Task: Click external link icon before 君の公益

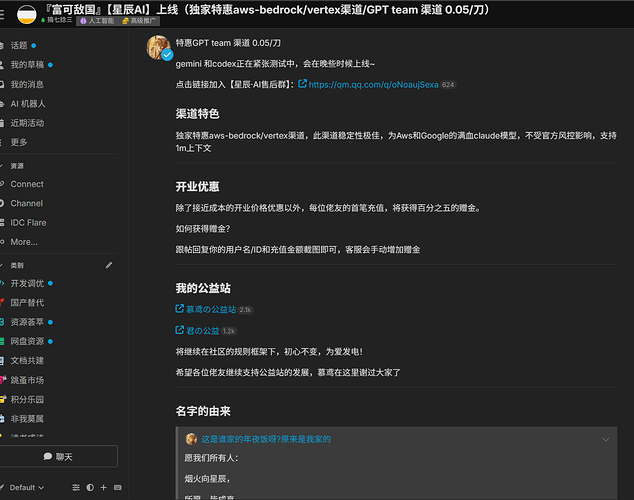Action: click(180, 330)
